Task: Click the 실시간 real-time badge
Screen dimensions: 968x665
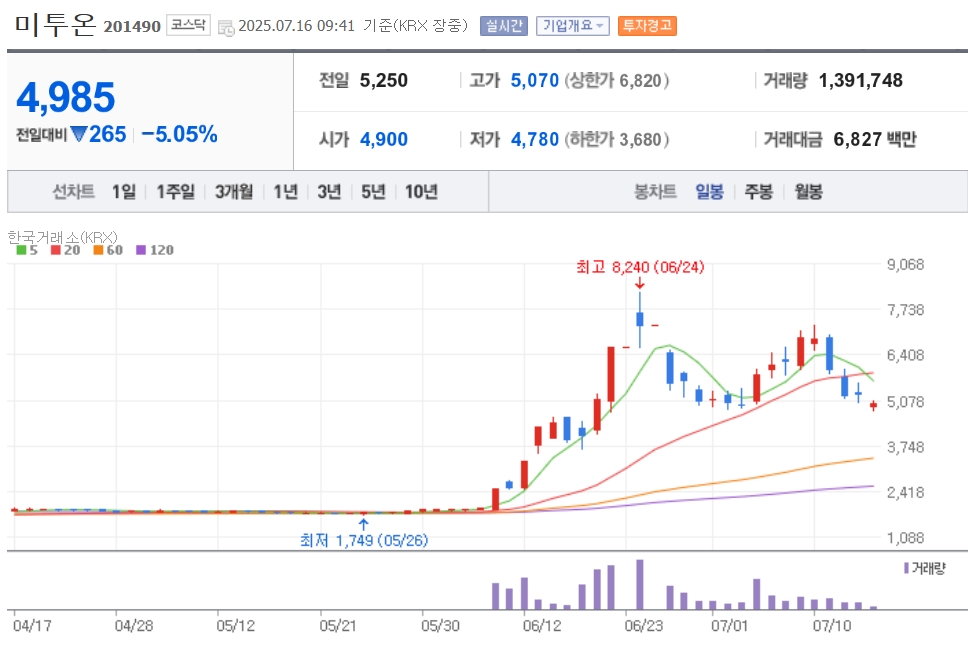Action: (x=504, y=26)
